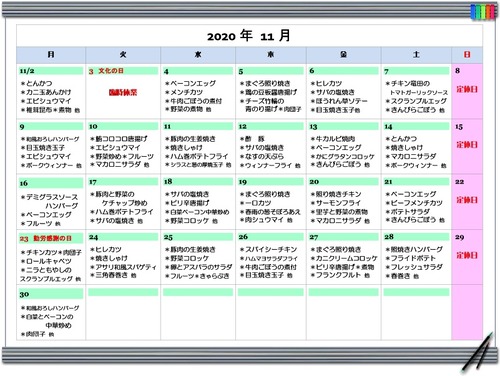Viewport: 500px width, 376px height.
Task: Click "卵とアスパラのサラダ" on the 25th
Action: tap(201, 267)
